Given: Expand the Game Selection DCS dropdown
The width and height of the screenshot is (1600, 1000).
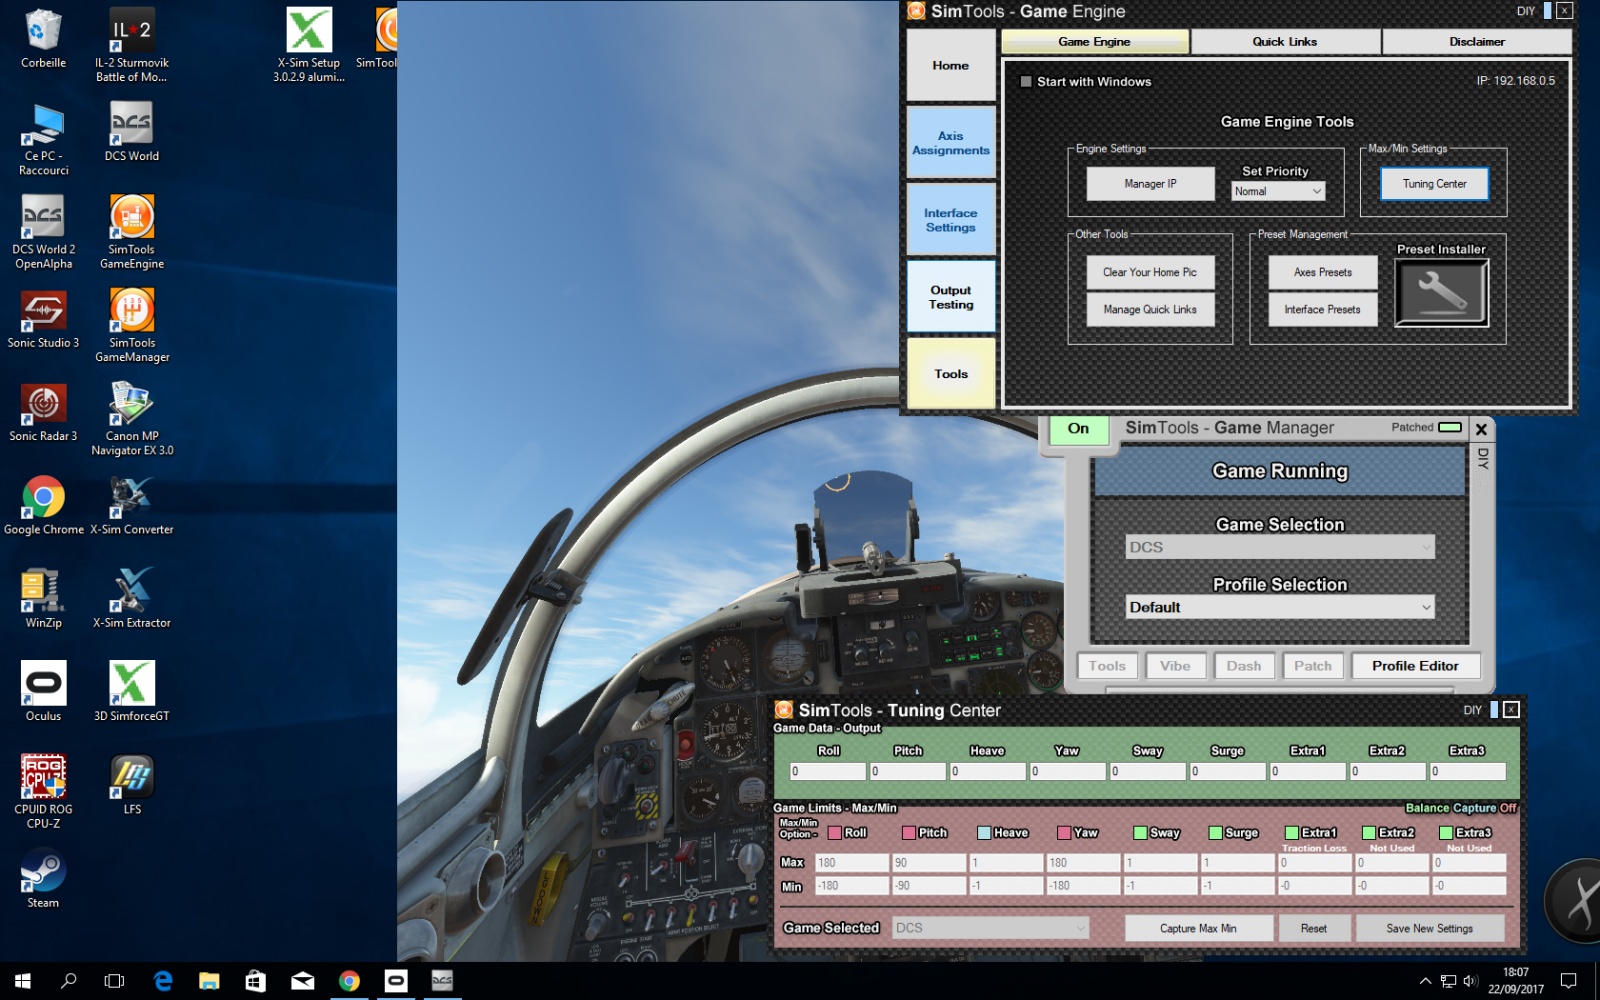Looking at the screenshot, I should 1279,547.
